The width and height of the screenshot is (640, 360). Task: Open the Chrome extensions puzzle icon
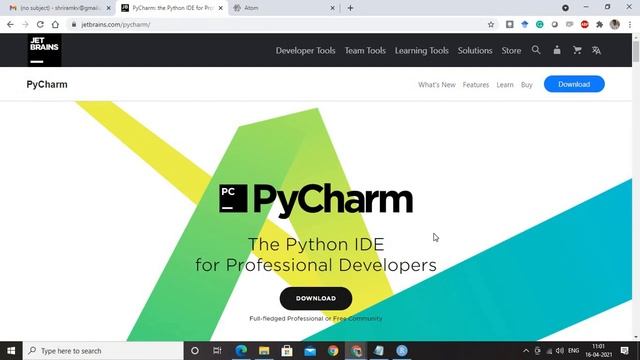click(600, 24)
